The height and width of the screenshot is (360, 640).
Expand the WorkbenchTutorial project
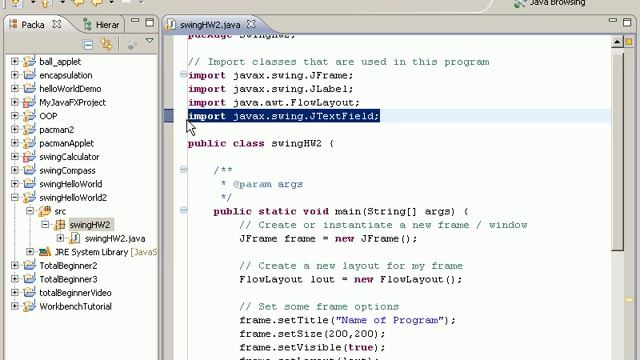(x=15, y=307)
